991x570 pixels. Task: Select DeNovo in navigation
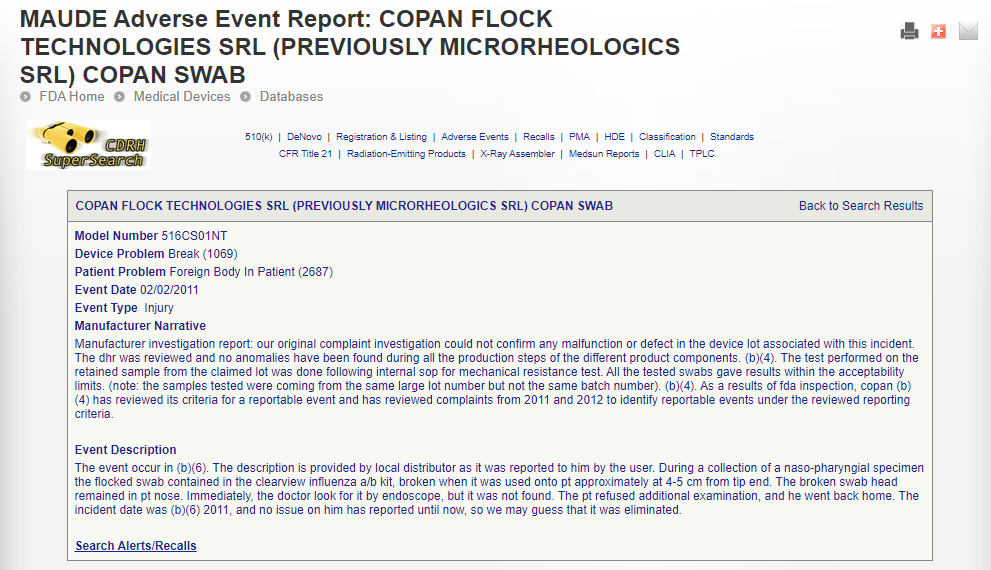[x=304, y=136]
